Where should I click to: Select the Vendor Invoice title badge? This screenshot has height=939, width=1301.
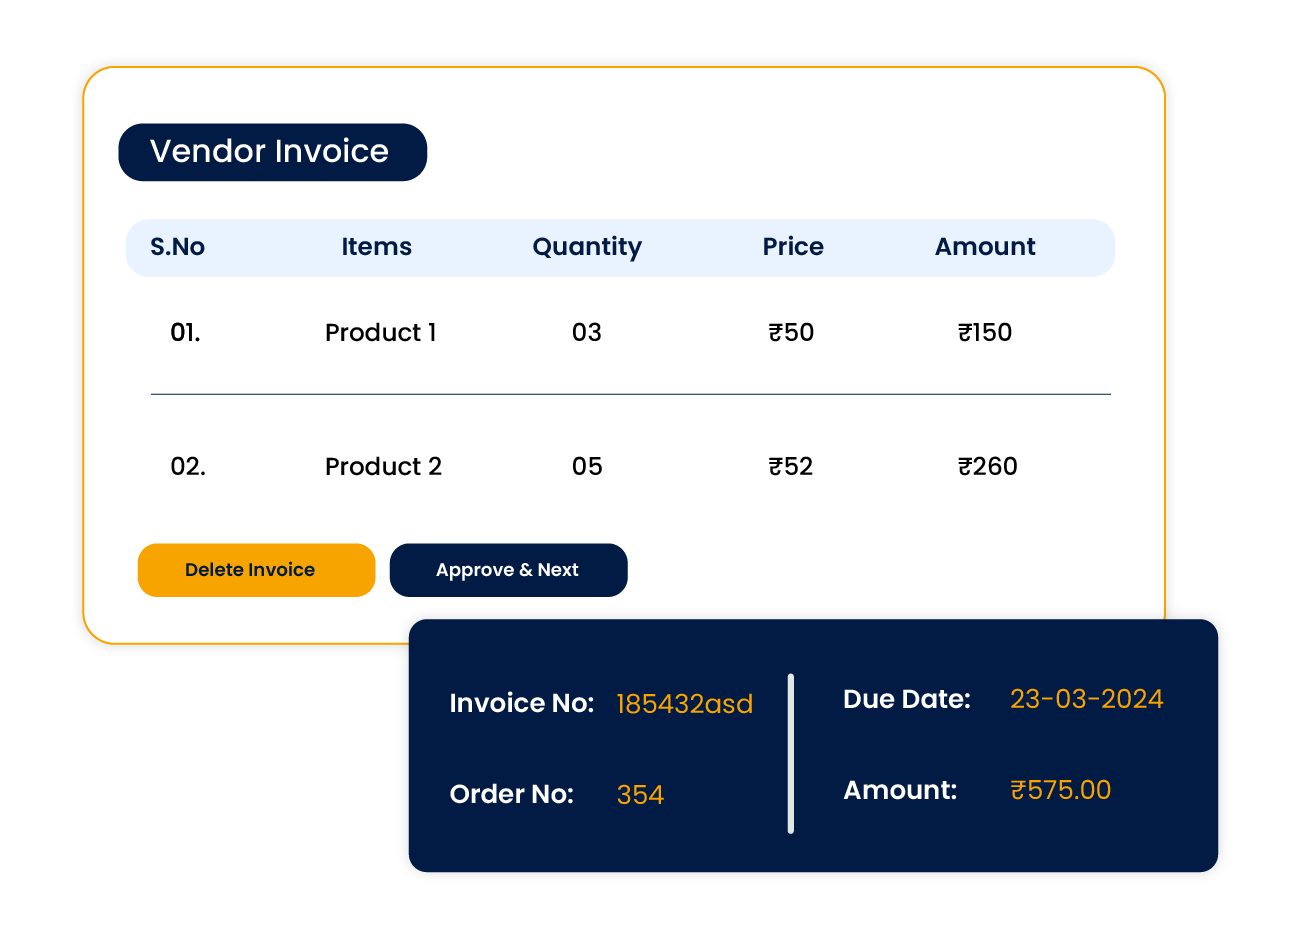[x=272, y=152]
